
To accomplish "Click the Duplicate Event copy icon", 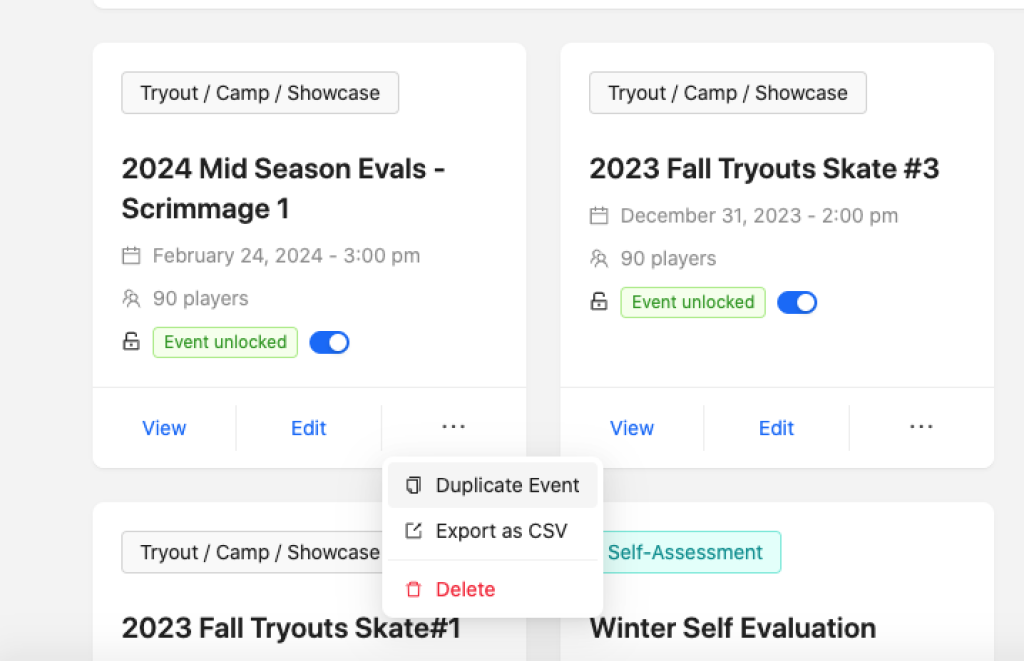I will 413,486.
